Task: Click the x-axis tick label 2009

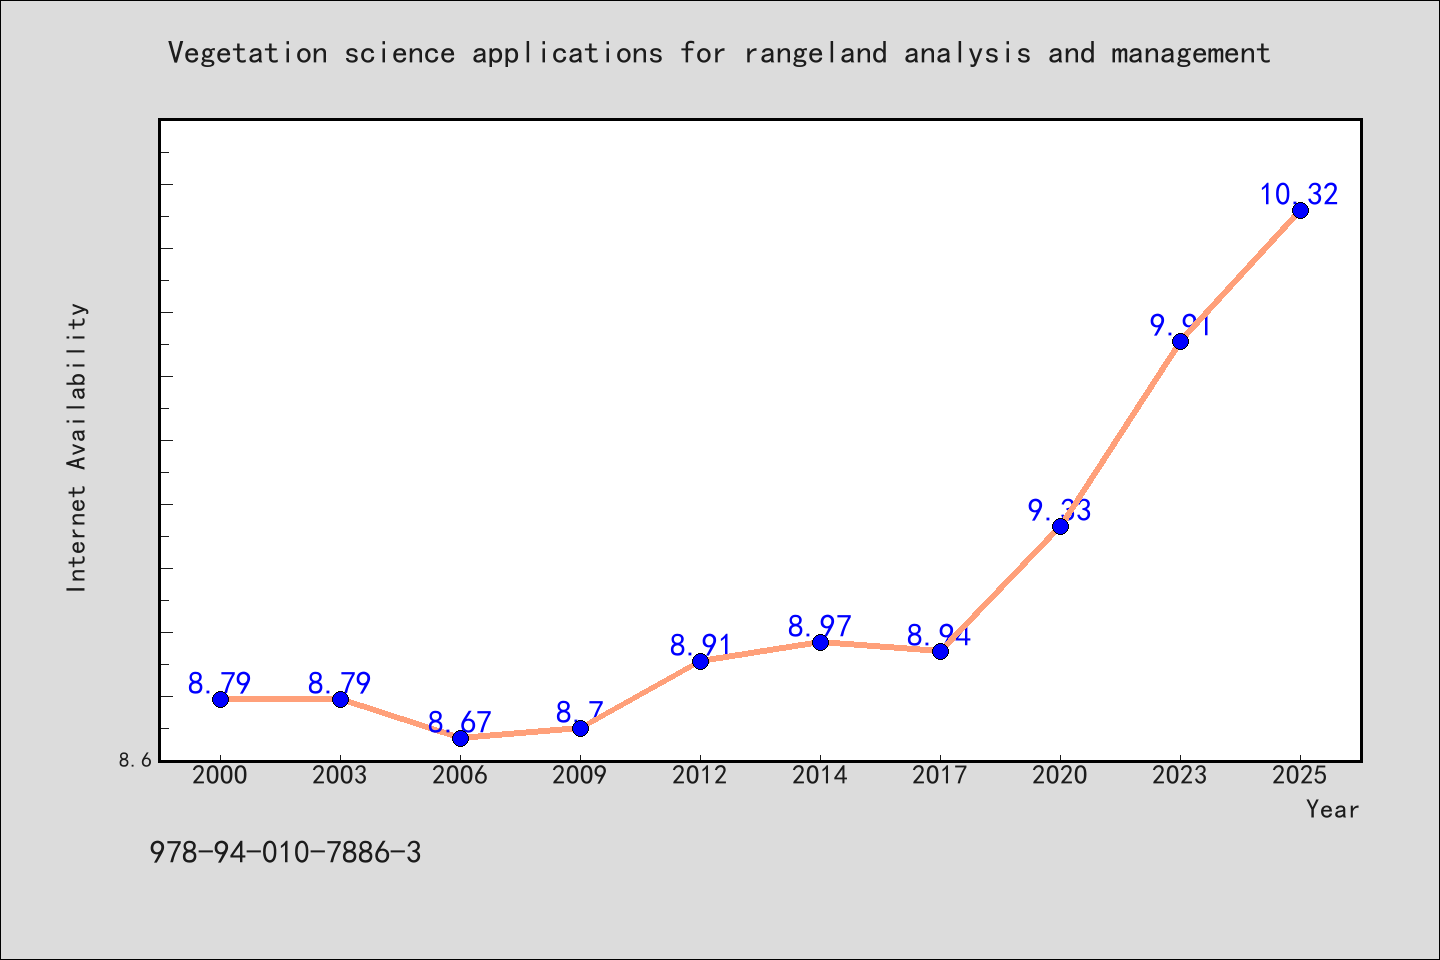Action: pos(580,776)
